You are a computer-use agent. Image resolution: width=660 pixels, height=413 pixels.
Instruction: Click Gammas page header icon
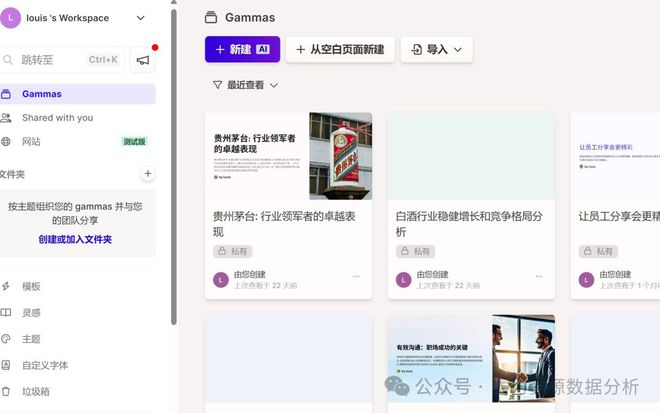pos(211,17)
